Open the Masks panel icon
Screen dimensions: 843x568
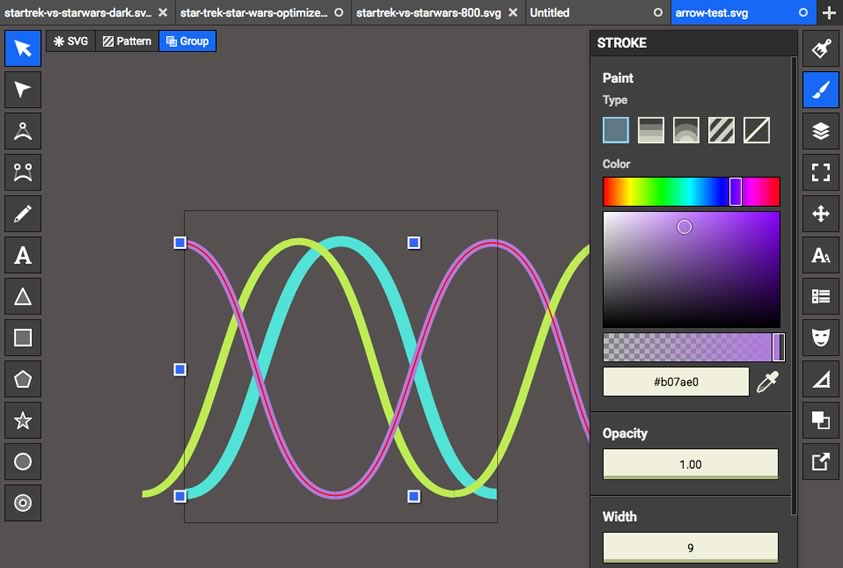tap(820, 337)
